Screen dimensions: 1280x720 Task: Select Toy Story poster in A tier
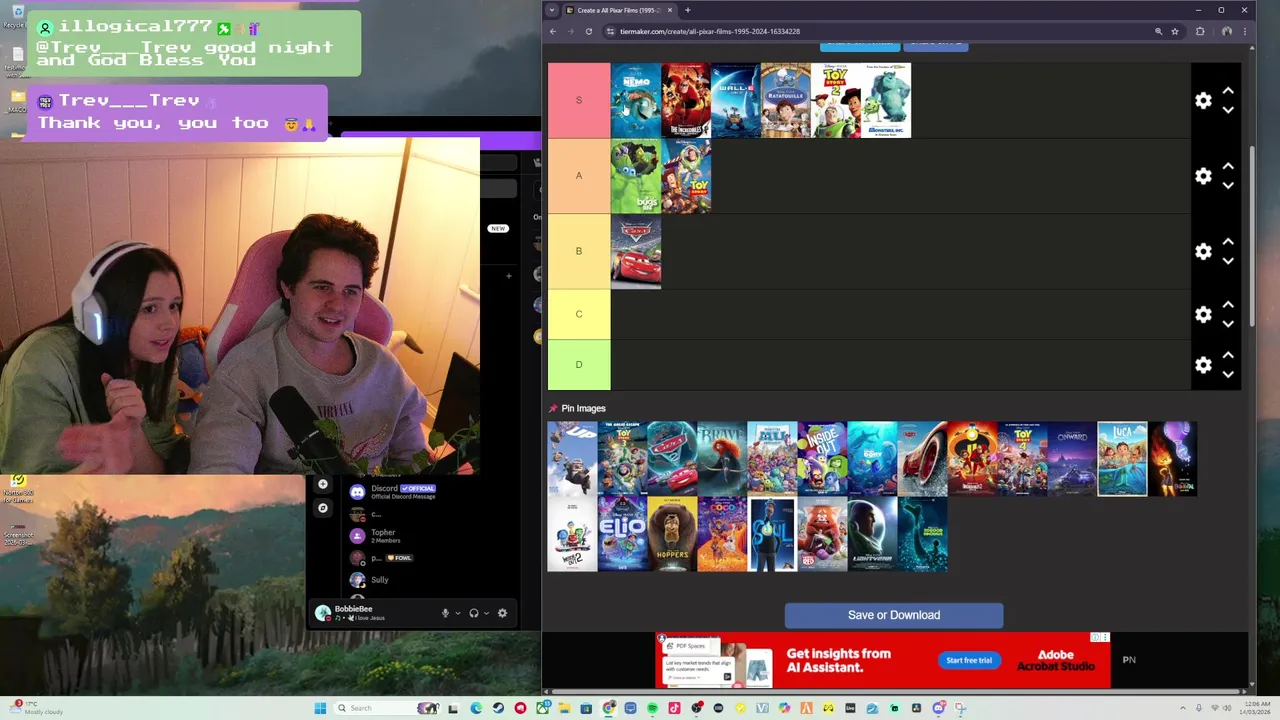(686, 176)
